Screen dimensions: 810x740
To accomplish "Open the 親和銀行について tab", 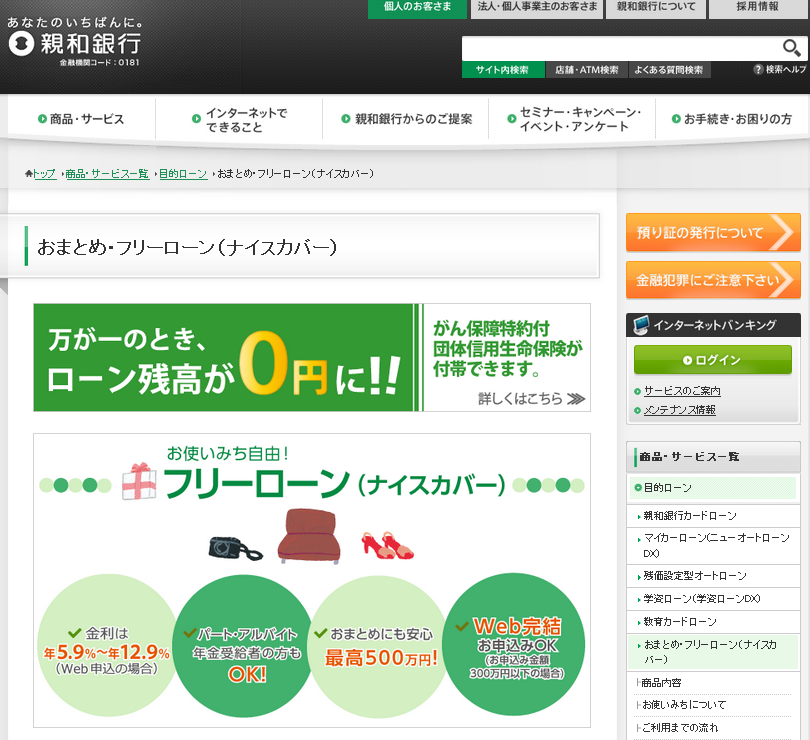I will coord(656,8).
